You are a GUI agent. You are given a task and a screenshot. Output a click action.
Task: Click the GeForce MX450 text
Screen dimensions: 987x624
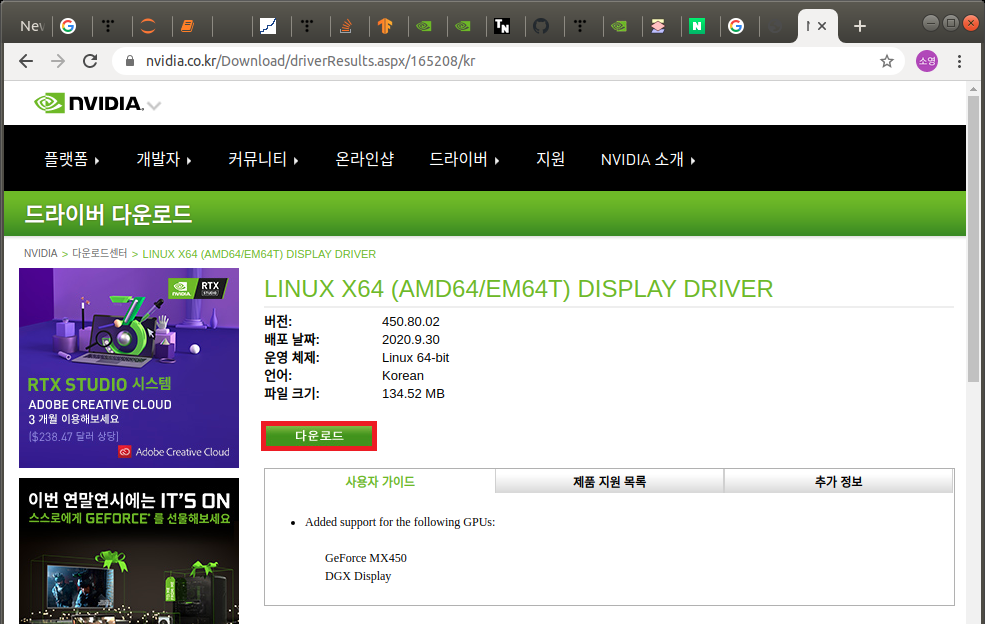point(366,558)
